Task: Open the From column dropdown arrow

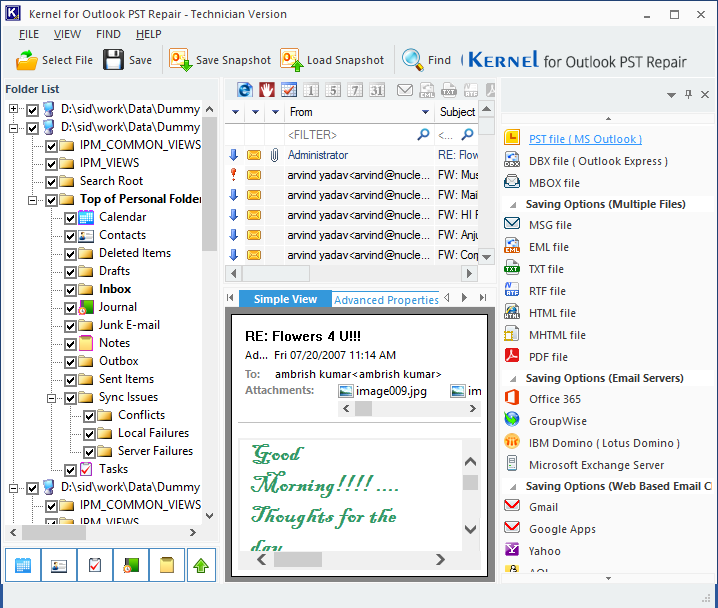Action: [x=425, y=112]
